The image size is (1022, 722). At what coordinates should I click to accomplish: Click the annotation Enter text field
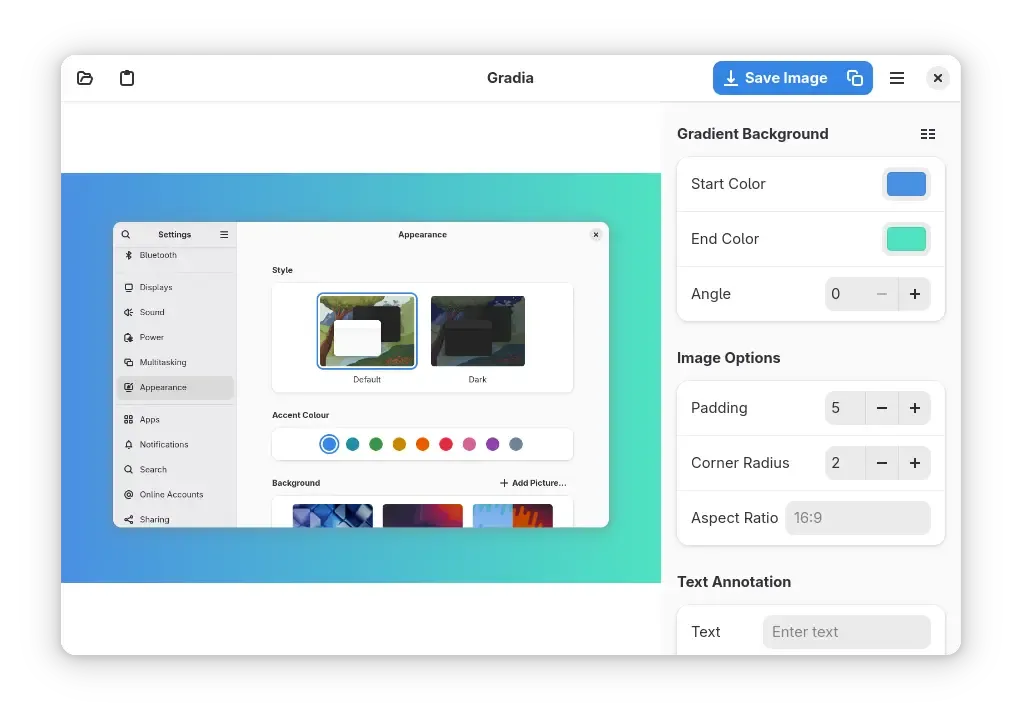click(x=846, y=632)
